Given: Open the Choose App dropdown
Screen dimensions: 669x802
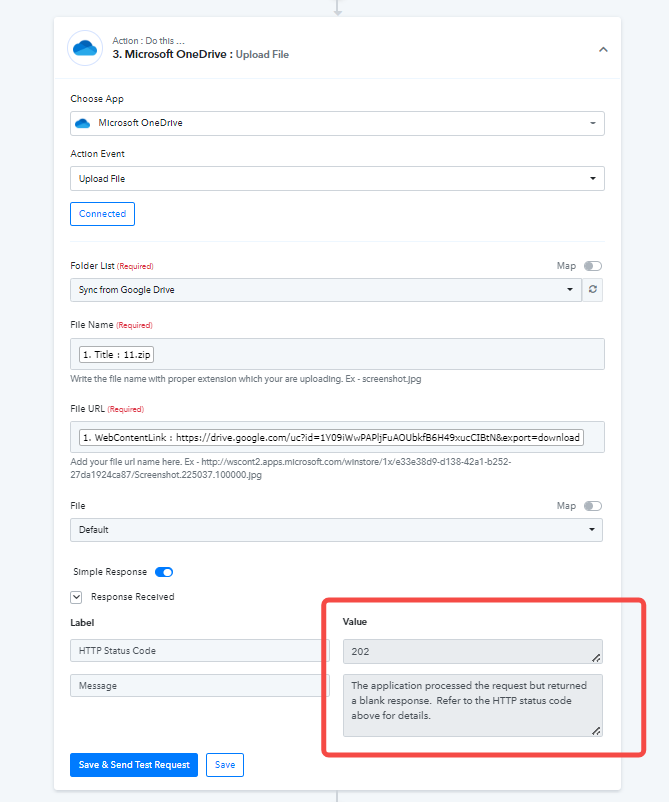Looking at the screenshot, I should (337, 123).
